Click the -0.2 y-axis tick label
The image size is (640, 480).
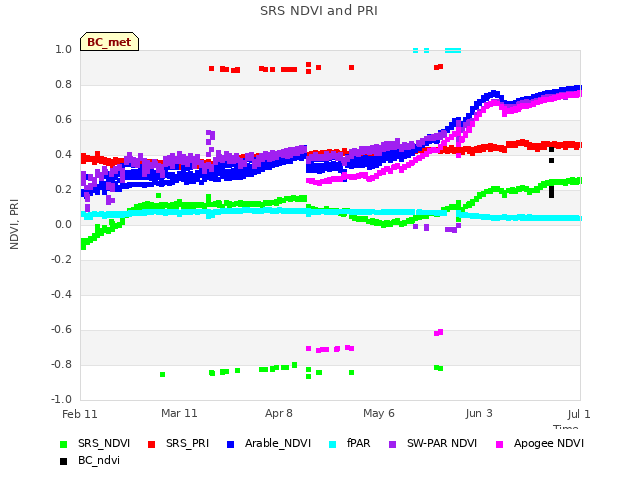pos(61,259)
